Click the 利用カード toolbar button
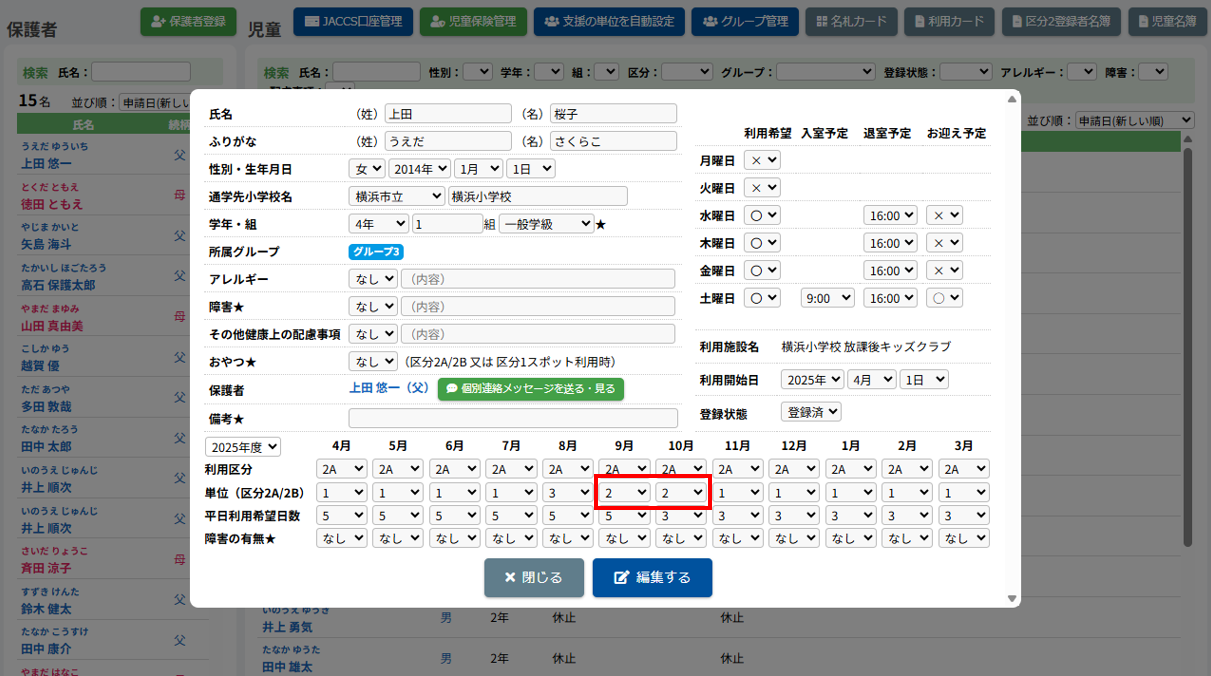 949,21
